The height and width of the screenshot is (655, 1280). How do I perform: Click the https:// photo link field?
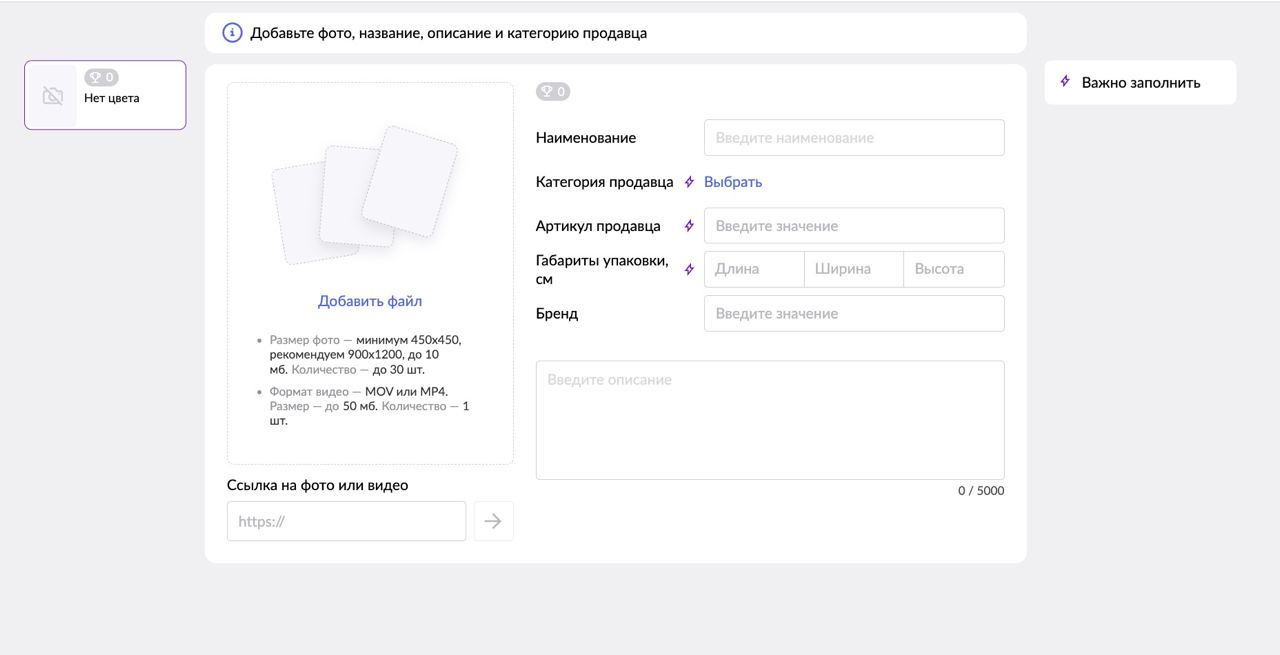click(x=346, y=521)
